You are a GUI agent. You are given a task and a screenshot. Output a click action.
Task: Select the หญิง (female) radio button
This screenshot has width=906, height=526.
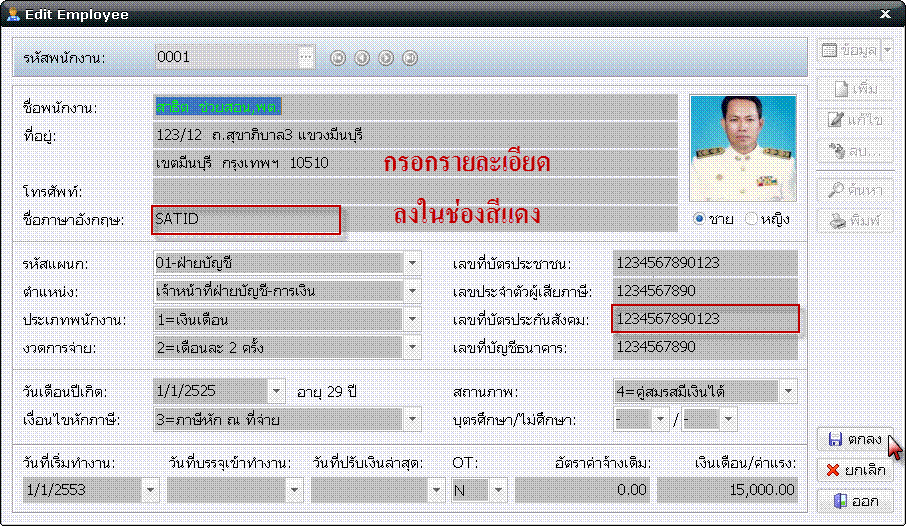click(x=751, y=220)
